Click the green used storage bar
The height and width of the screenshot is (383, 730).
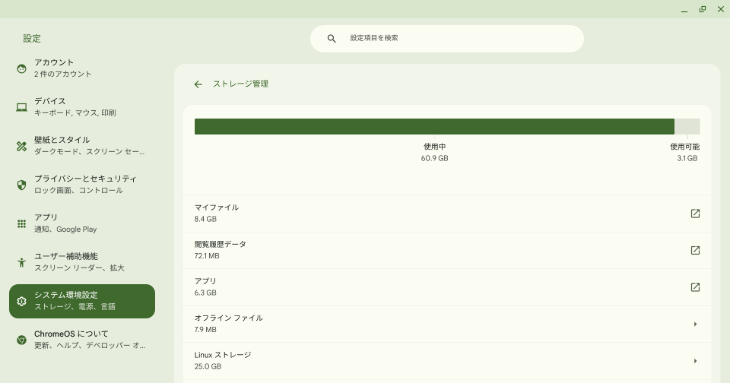[x=434, y=127]
